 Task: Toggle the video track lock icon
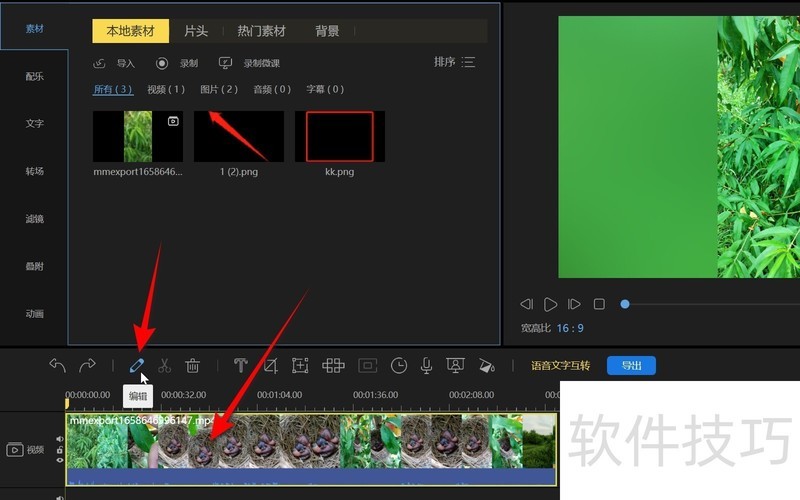click(x=59, y=450)
